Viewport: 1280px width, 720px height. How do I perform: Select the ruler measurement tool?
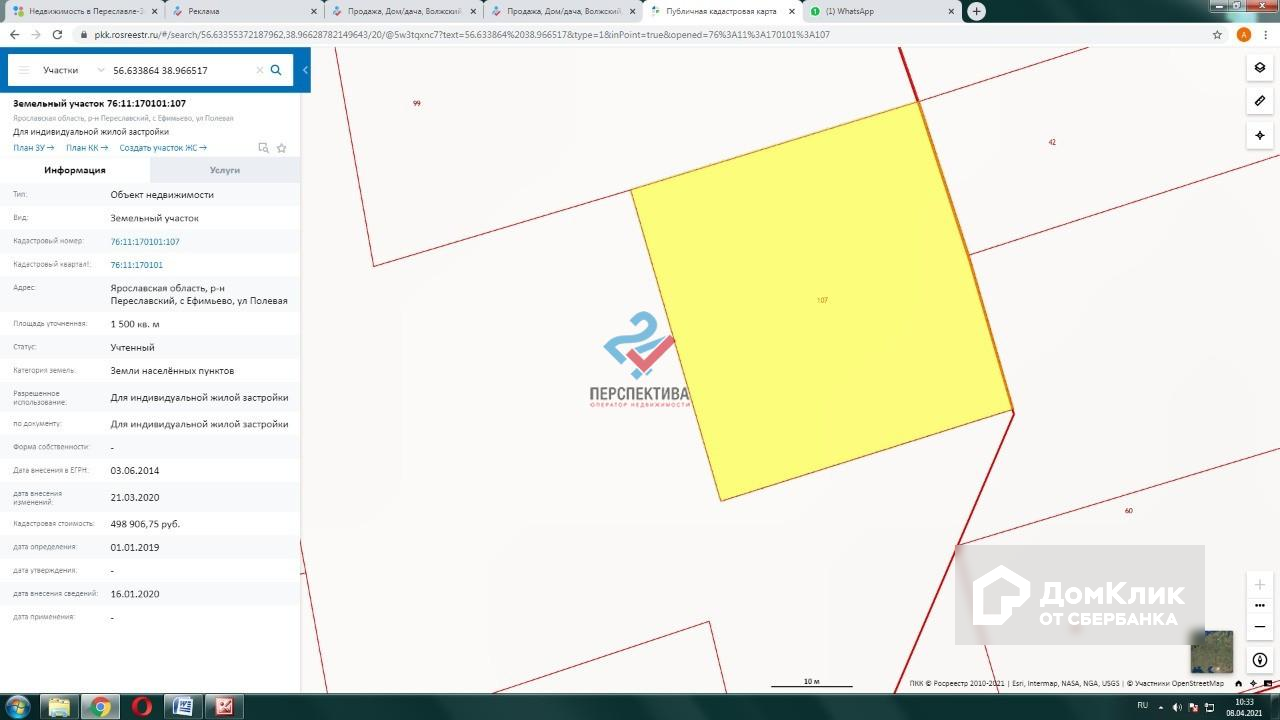1260,101
